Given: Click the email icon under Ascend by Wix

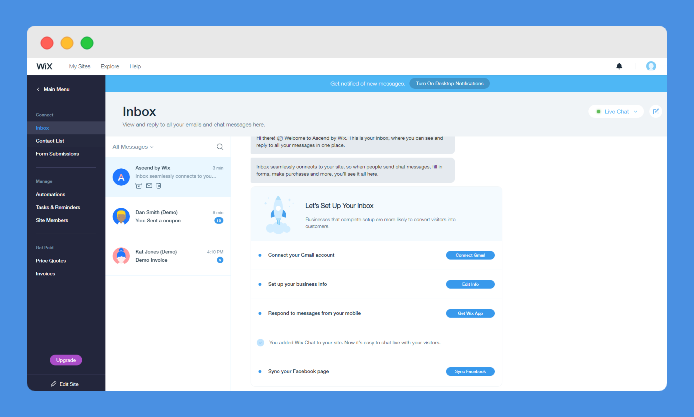Looking at the screenshot, I should tap(149, 186).
